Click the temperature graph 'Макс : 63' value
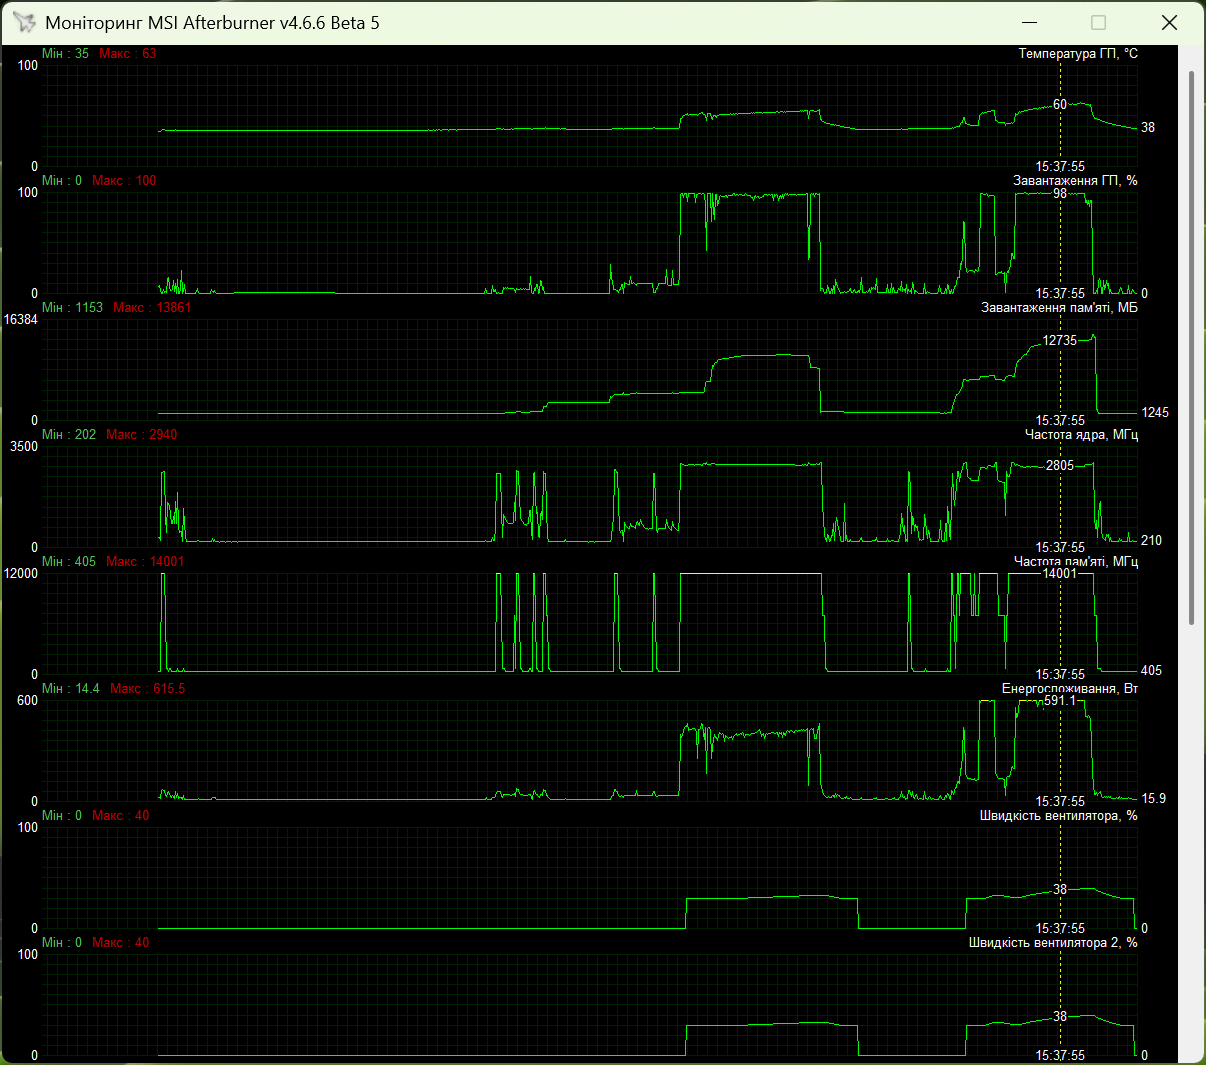1206x1065 pixels. [128, 54]
